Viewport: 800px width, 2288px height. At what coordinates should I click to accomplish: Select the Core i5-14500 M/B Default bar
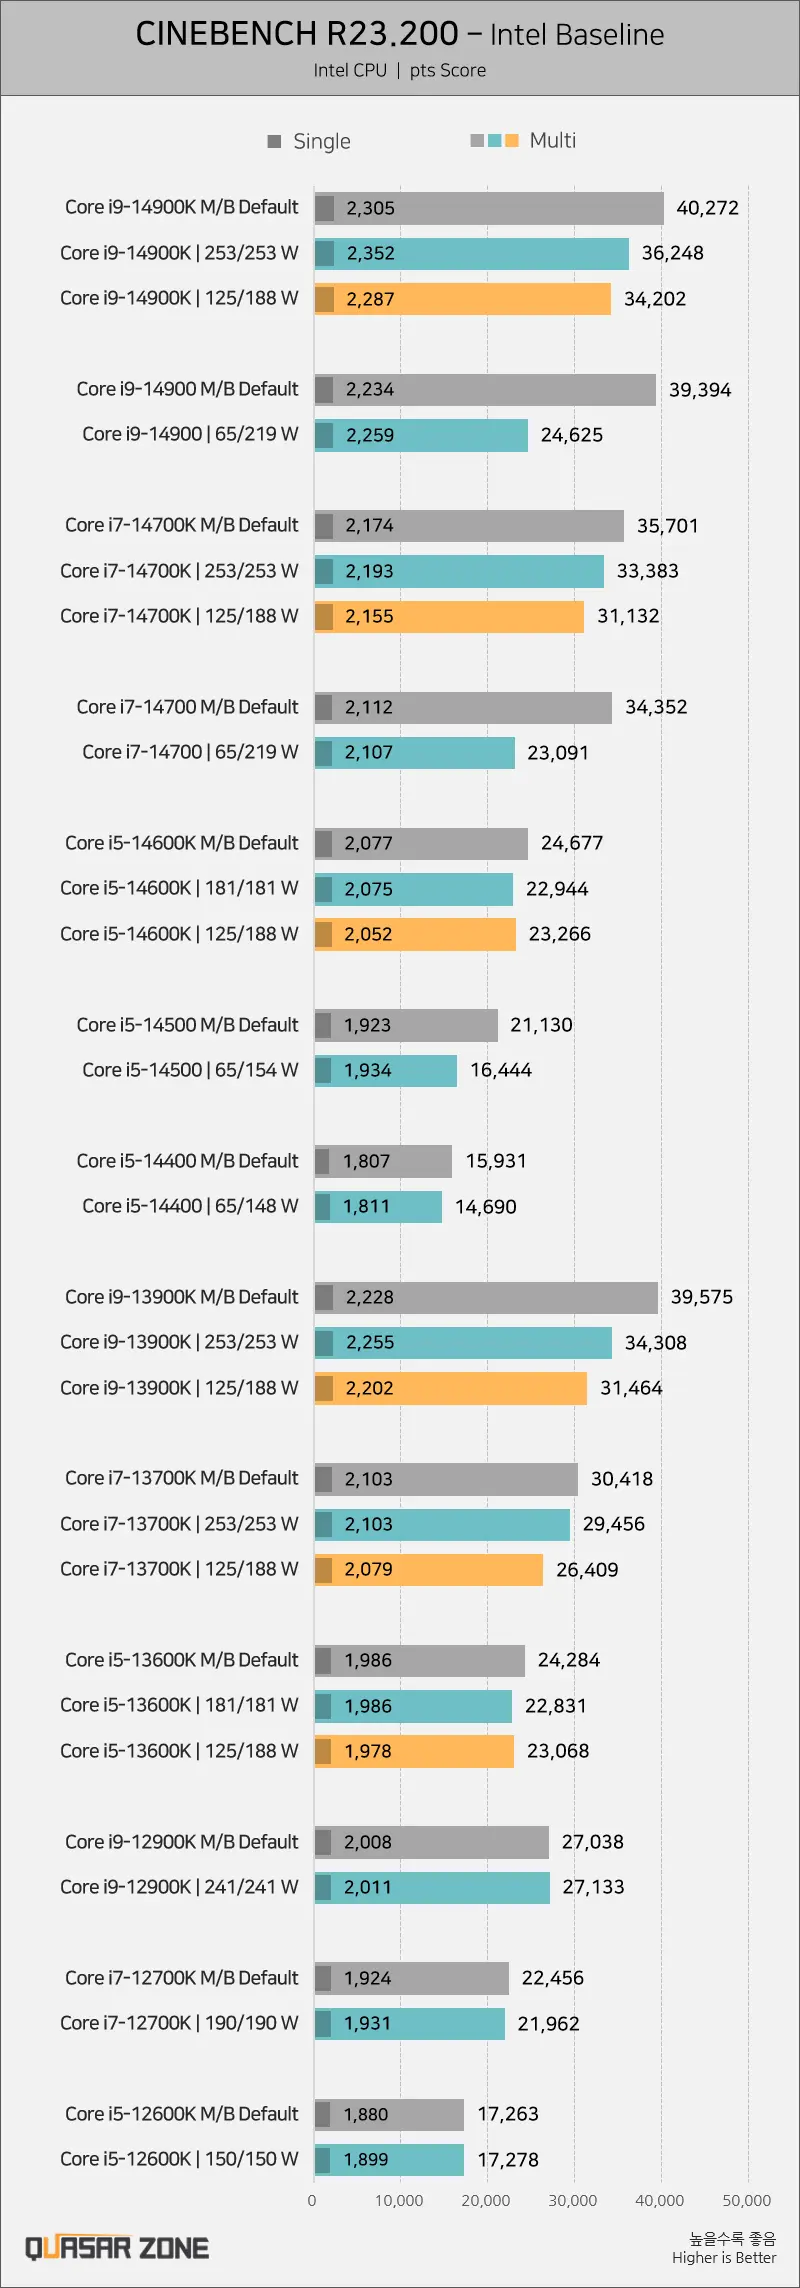click(406, 1025)
